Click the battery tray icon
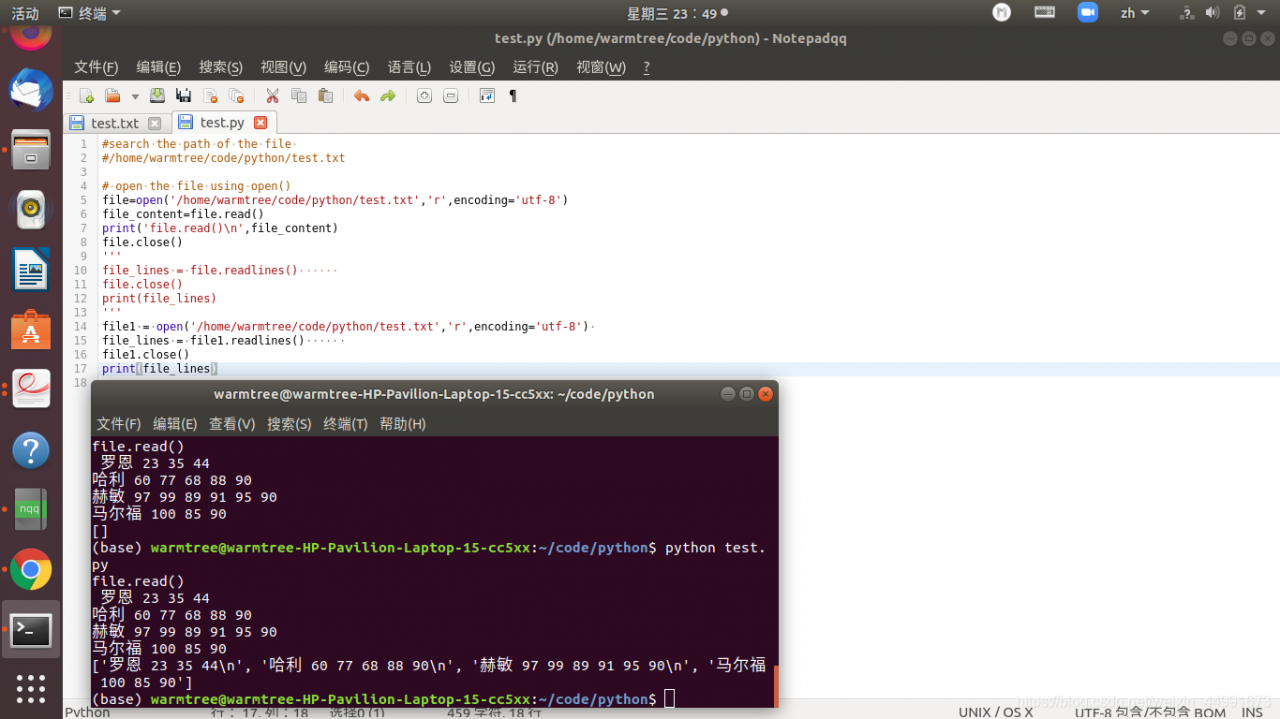Image resolution: width=1280 pixels, height=719 pixels. point(1240,13)
